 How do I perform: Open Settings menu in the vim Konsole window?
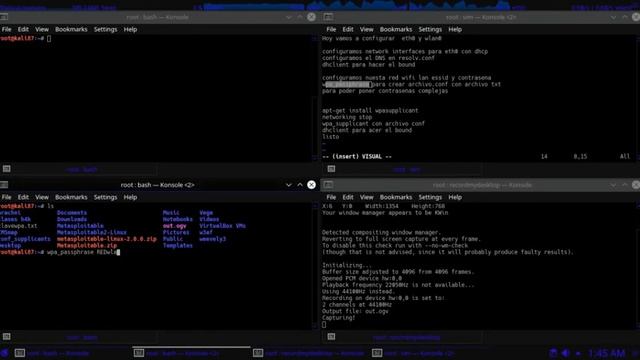coord(430,29)
